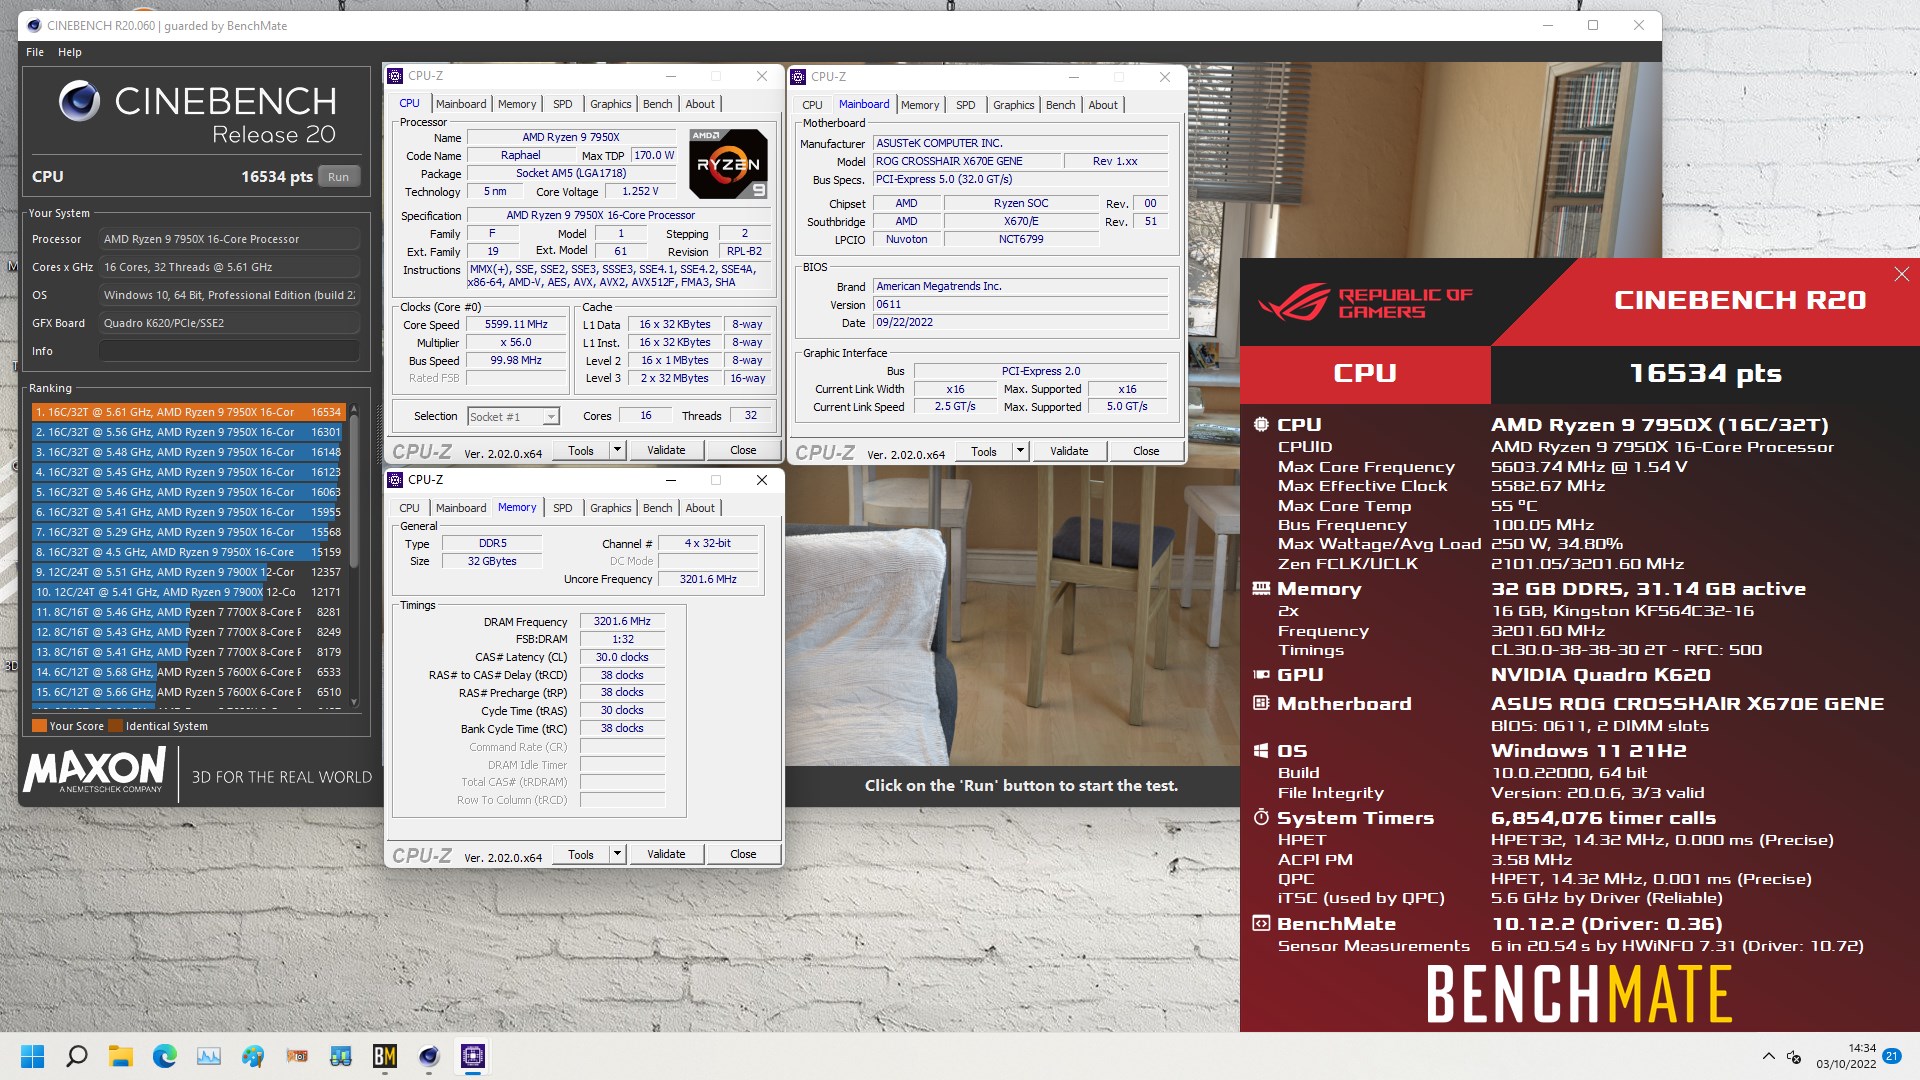Click the orange Your Score legend swatch

[x=39, y=726]
